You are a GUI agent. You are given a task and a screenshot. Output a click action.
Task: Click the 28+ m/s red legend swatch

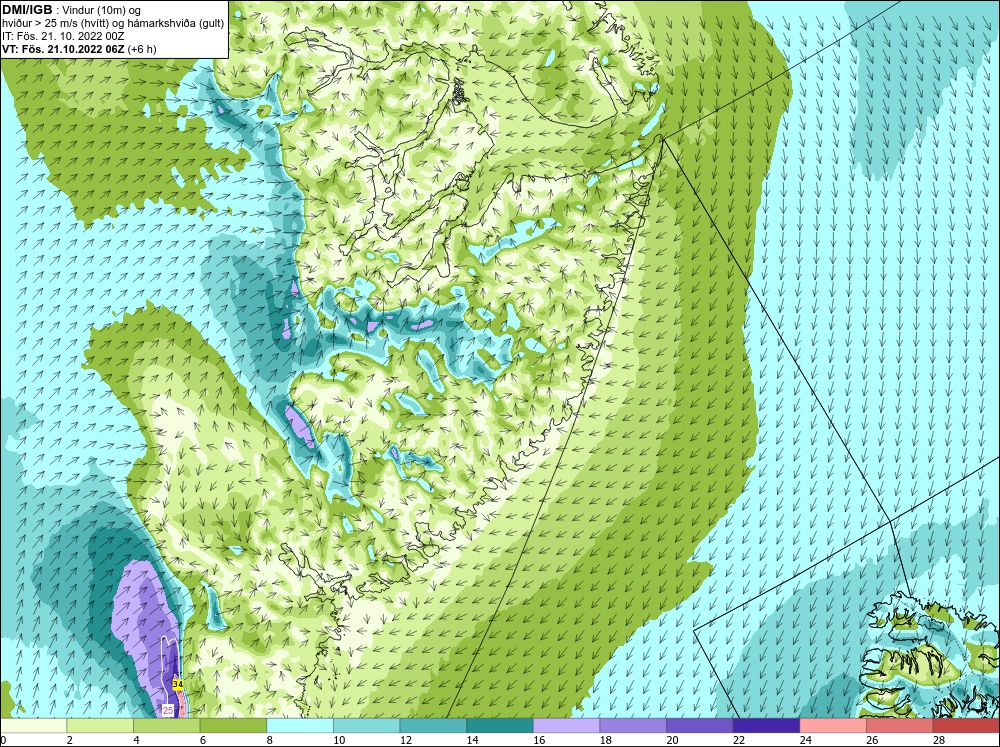[x=966, y=726]
